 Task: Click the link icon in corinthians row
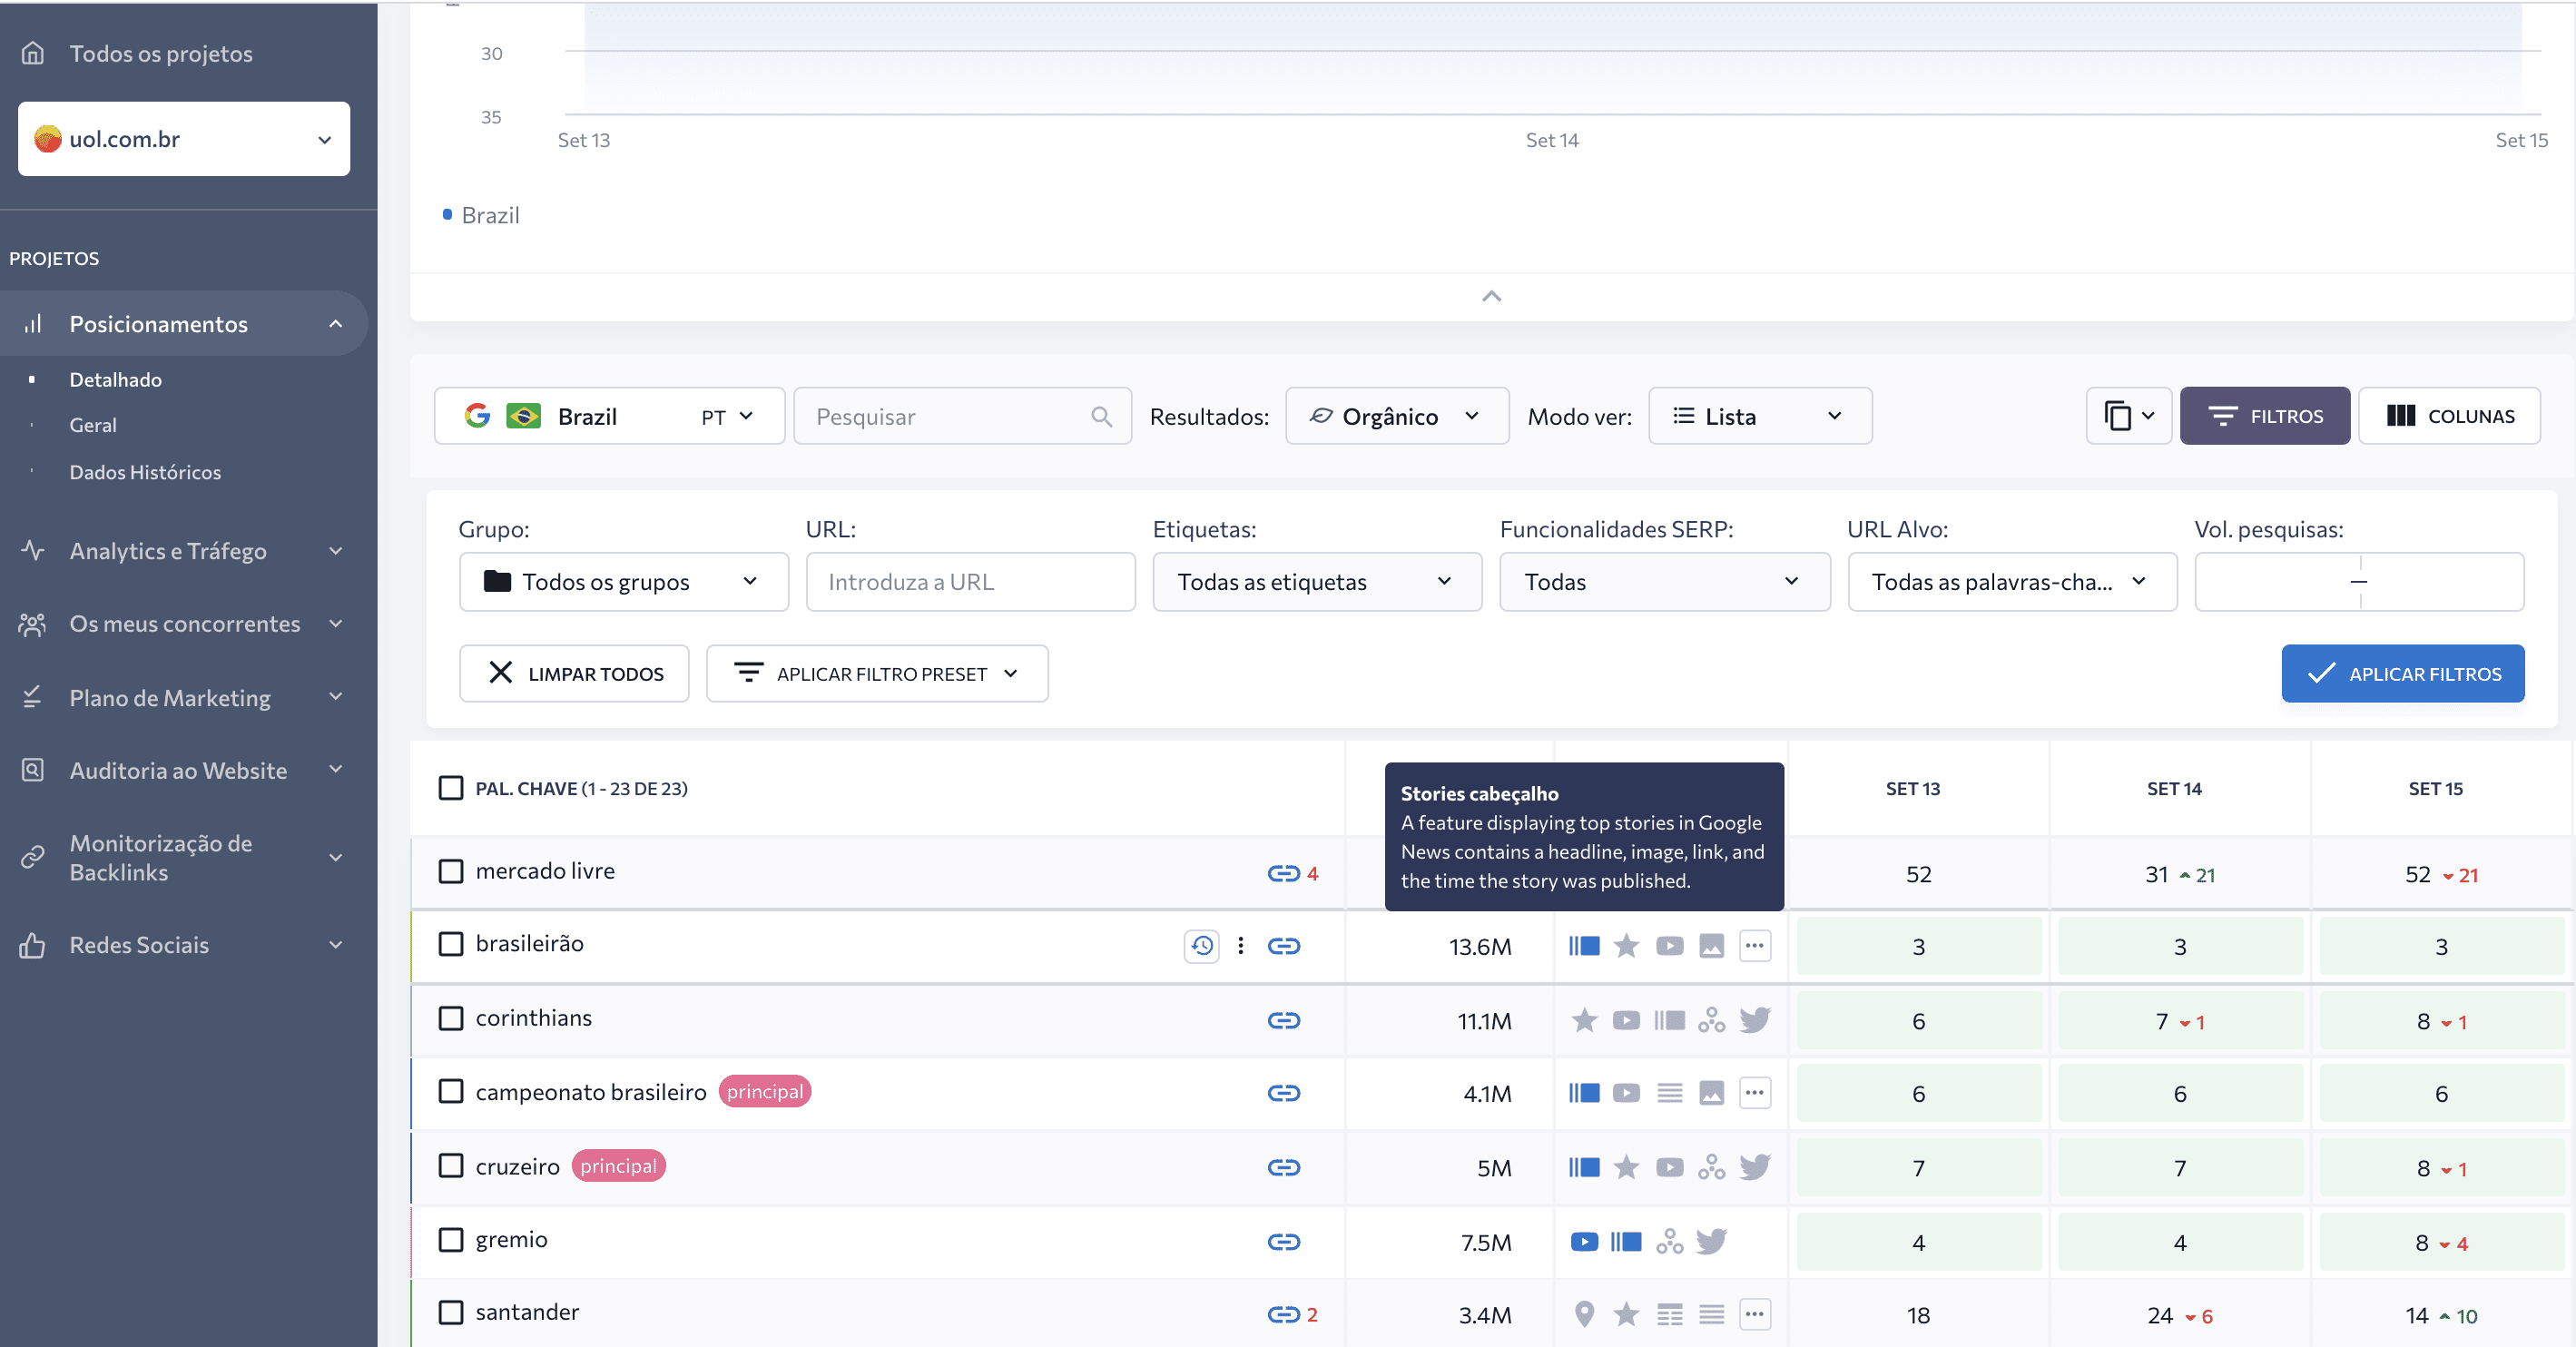[1283, 1020]
